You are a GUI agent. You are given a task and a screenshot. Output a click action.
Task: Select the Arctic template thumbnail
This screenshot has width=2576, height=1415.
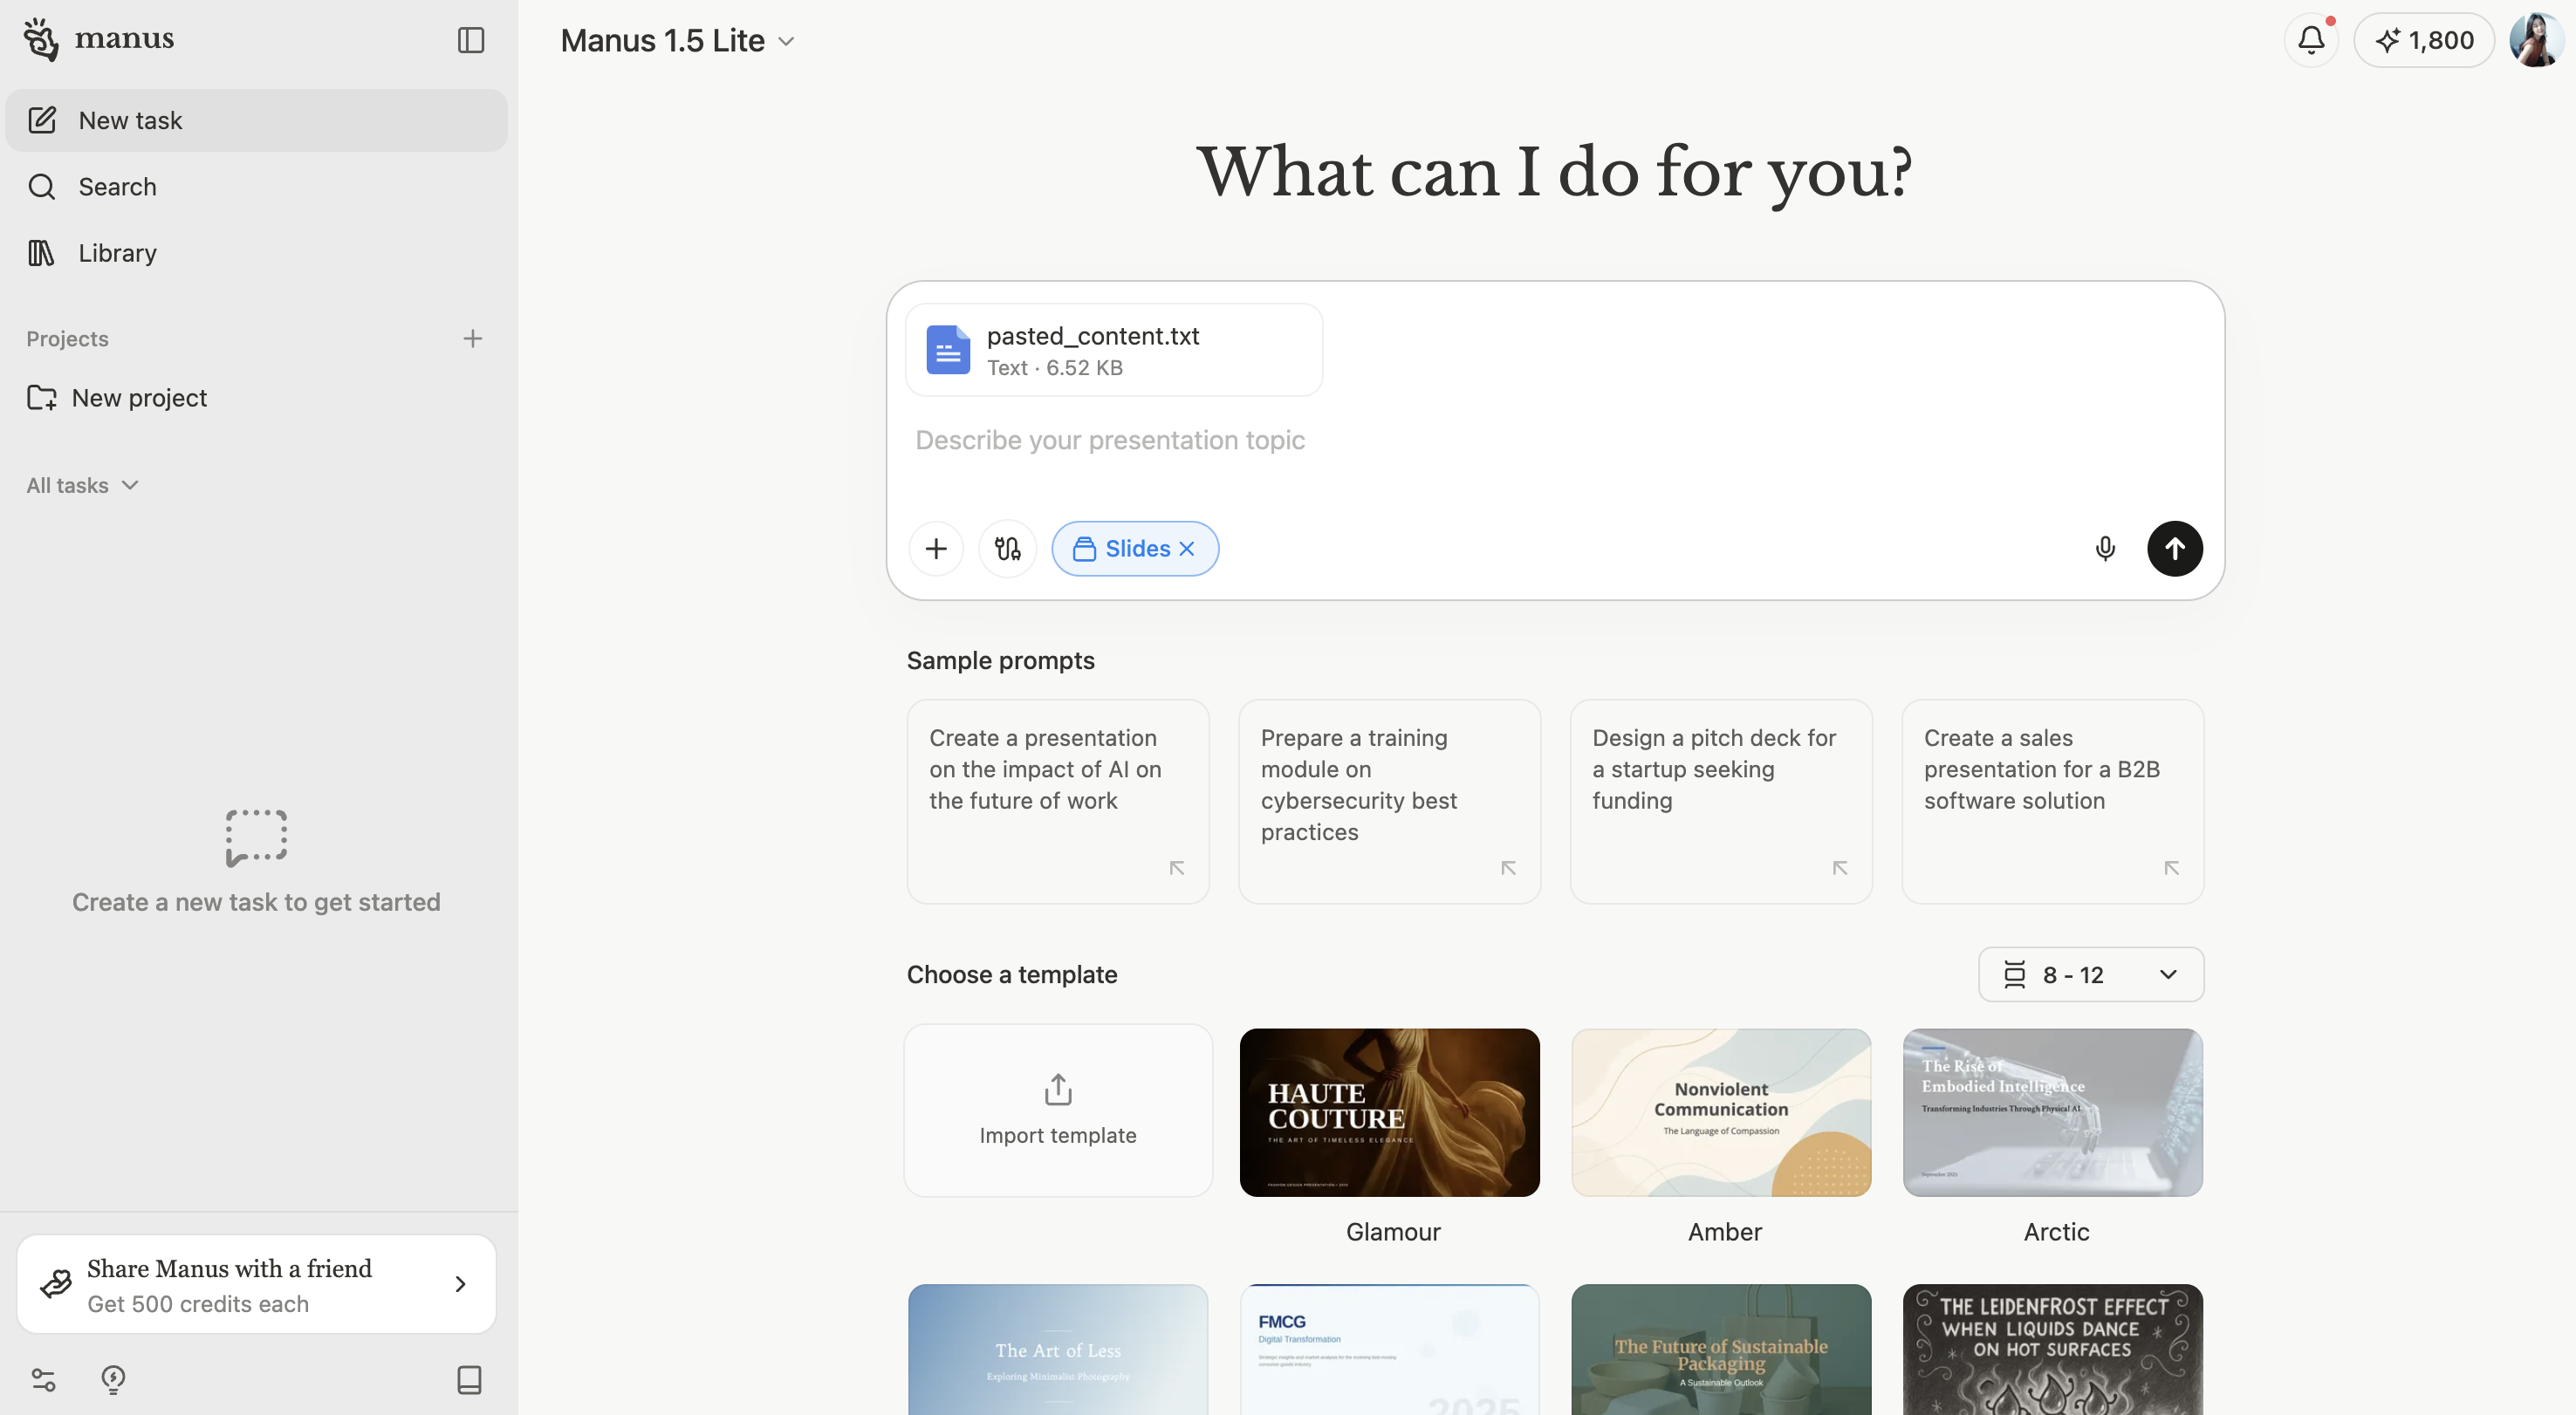click(x=2053, y=1113)
